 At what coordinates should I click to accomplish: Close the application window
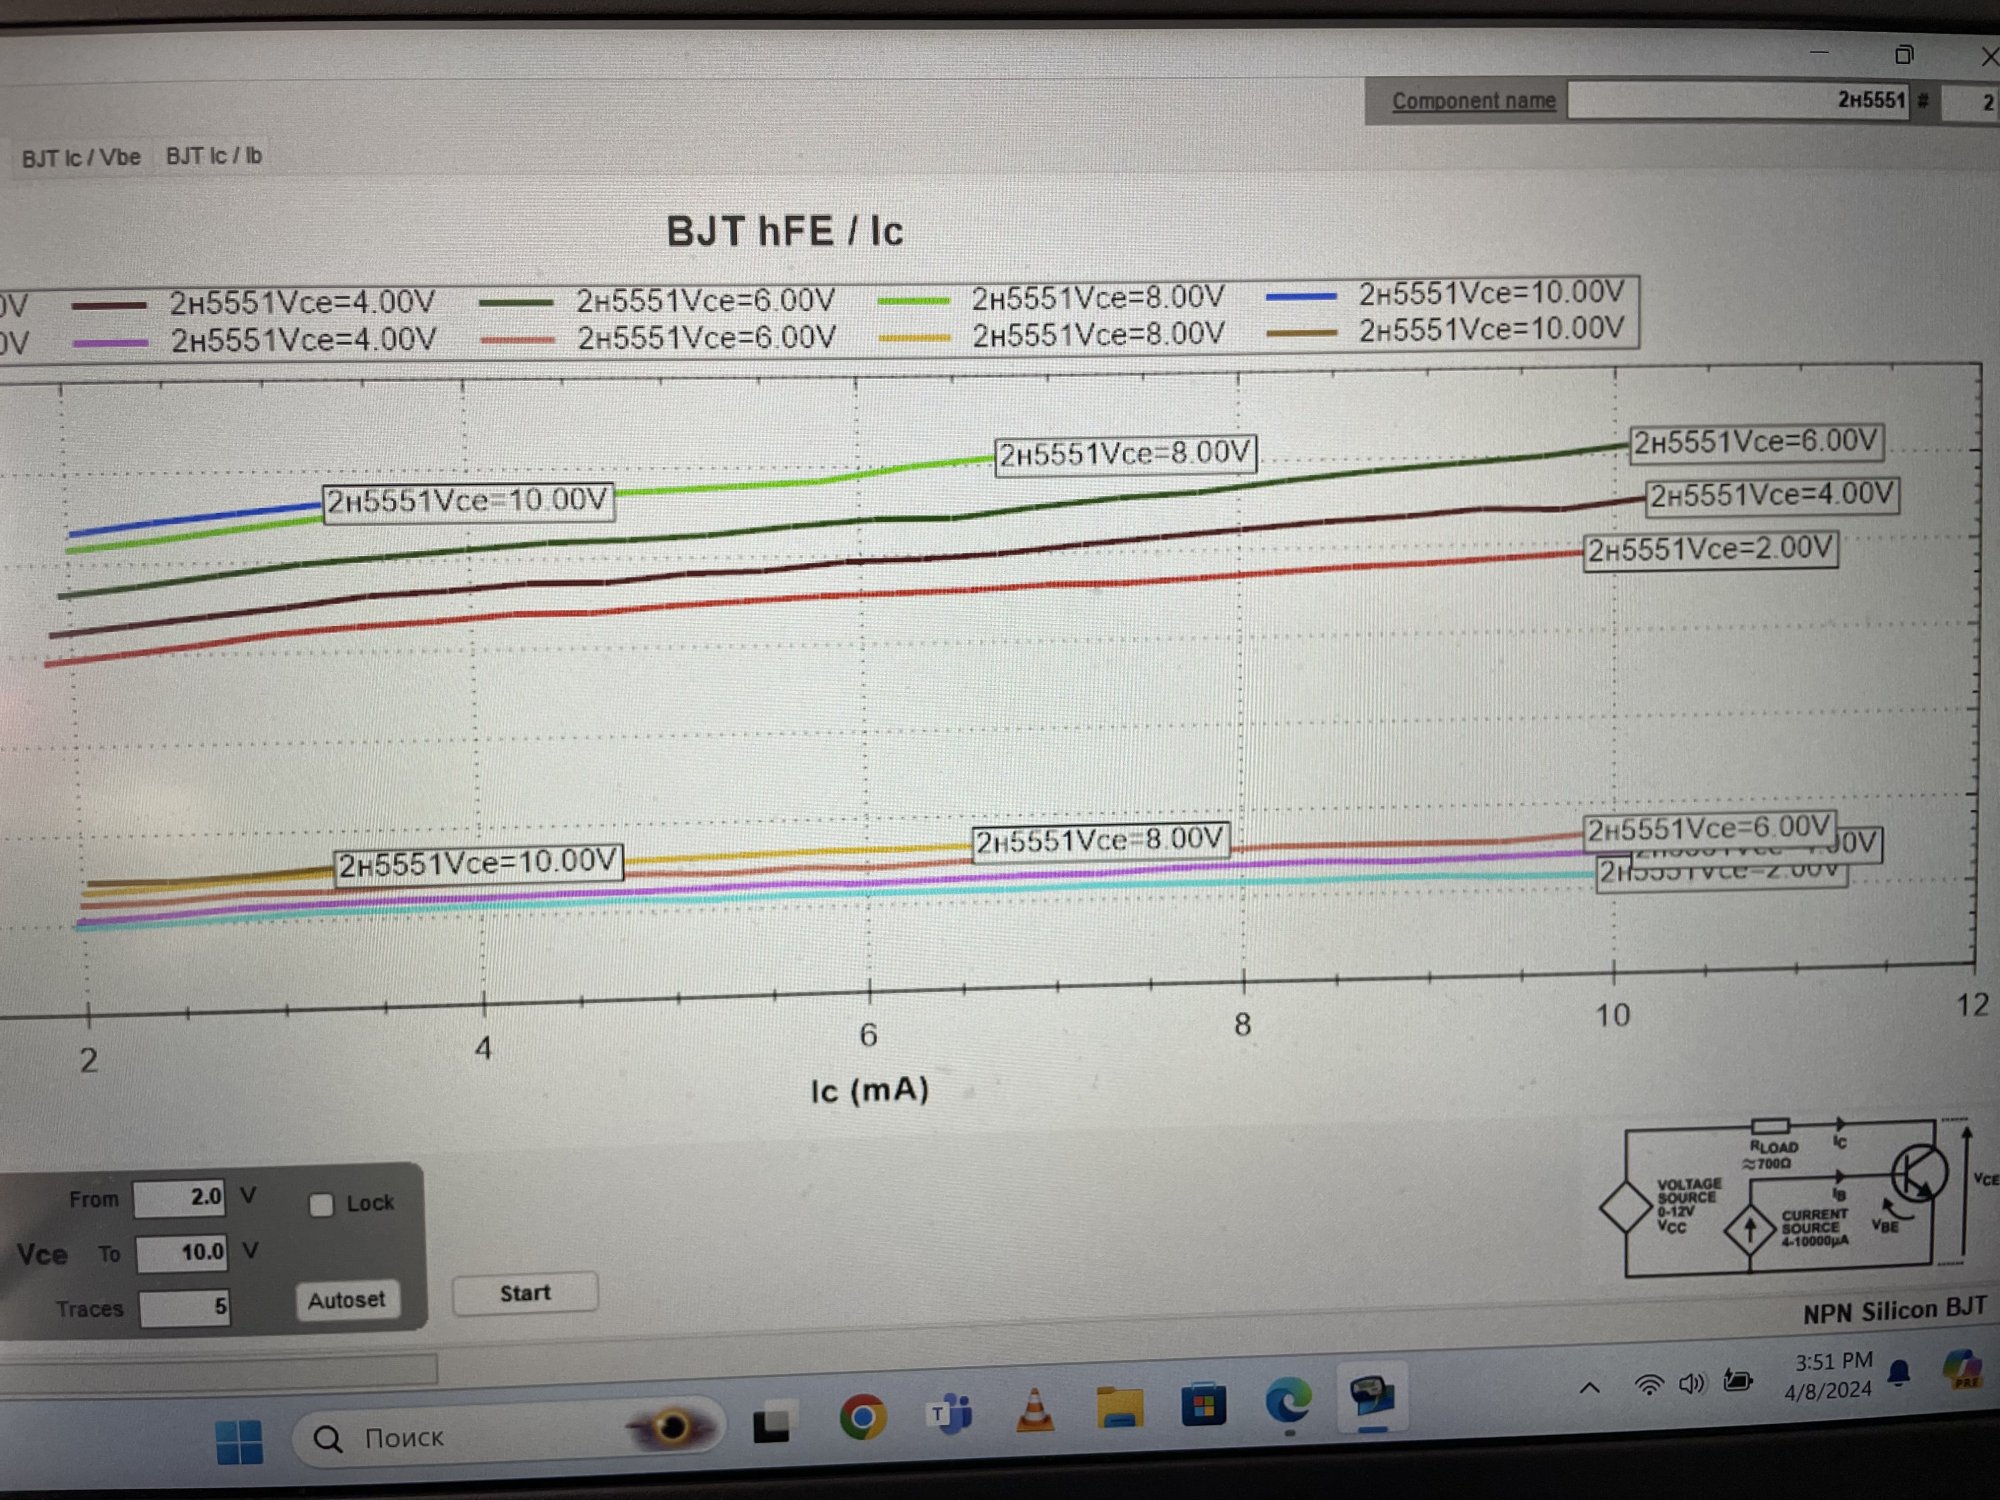pyautogui.click(x=1990, y=57)
